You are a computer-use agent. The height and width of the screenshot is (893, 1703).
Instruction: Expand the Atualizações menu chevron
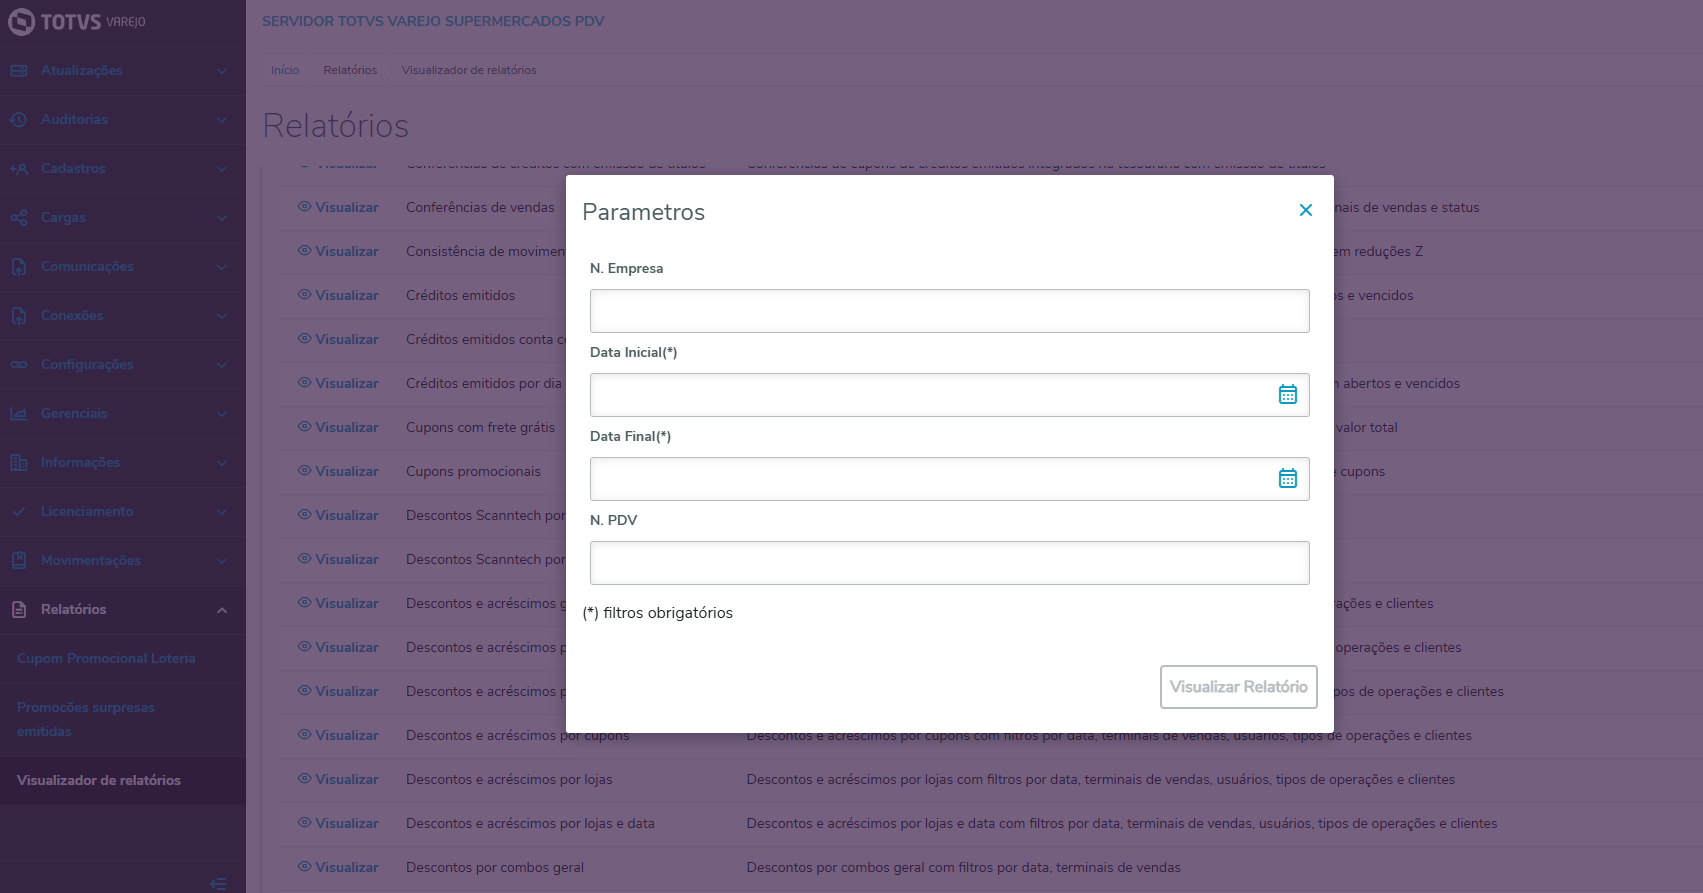point(222,71)
